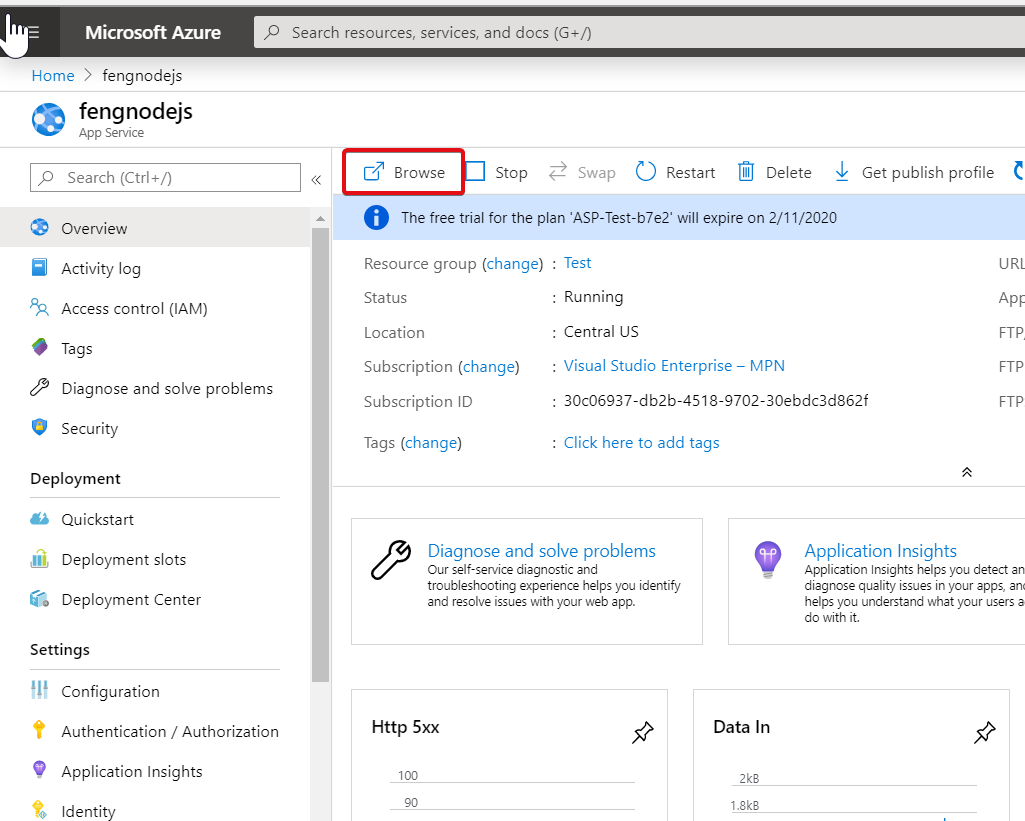1025x821 pixels.
Task: Click the Subscription ID value text
Action: pos(716,401)
